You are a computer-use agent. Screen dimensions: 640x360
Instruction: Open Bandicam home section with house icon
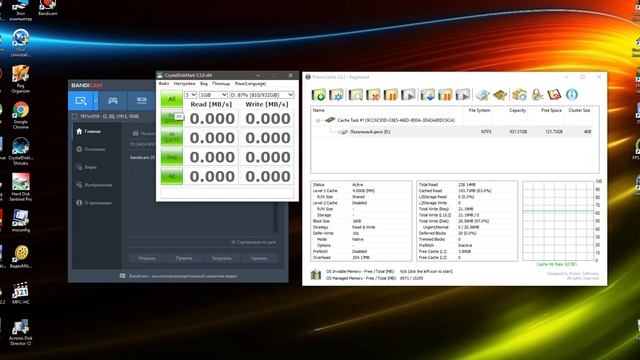(x=88, y=131)
